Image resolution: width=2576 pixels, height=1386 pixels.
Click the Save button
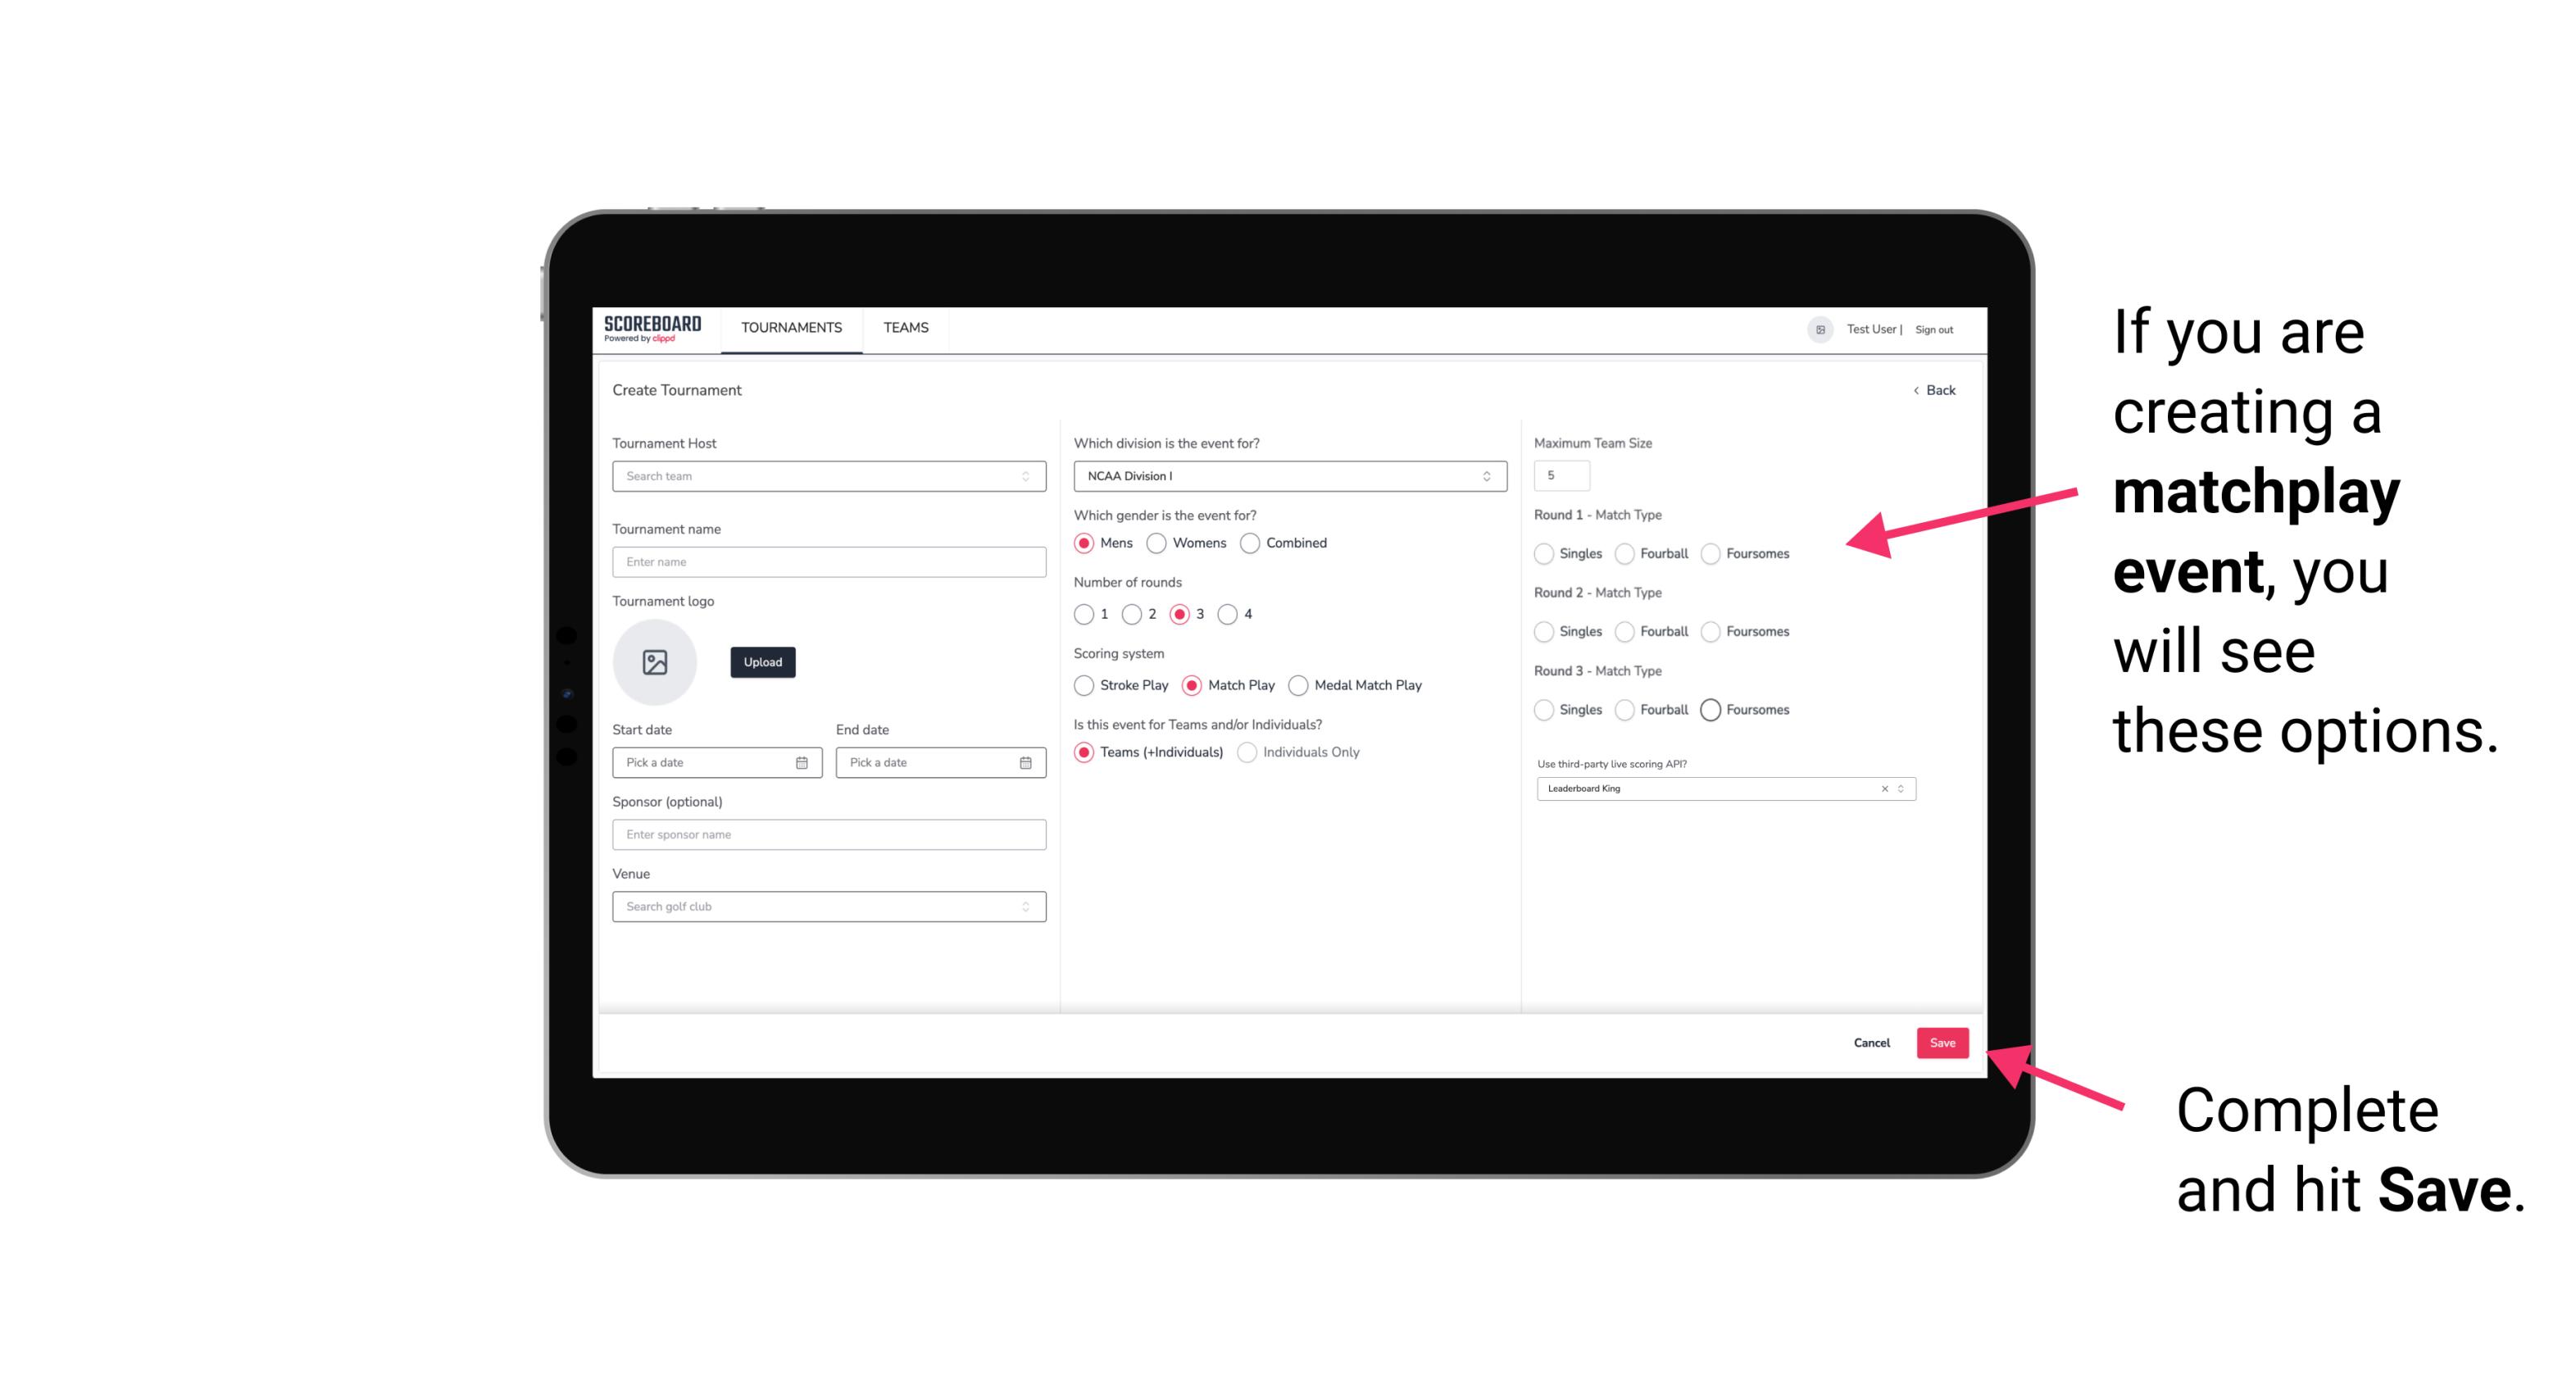click(1942, 1041)
